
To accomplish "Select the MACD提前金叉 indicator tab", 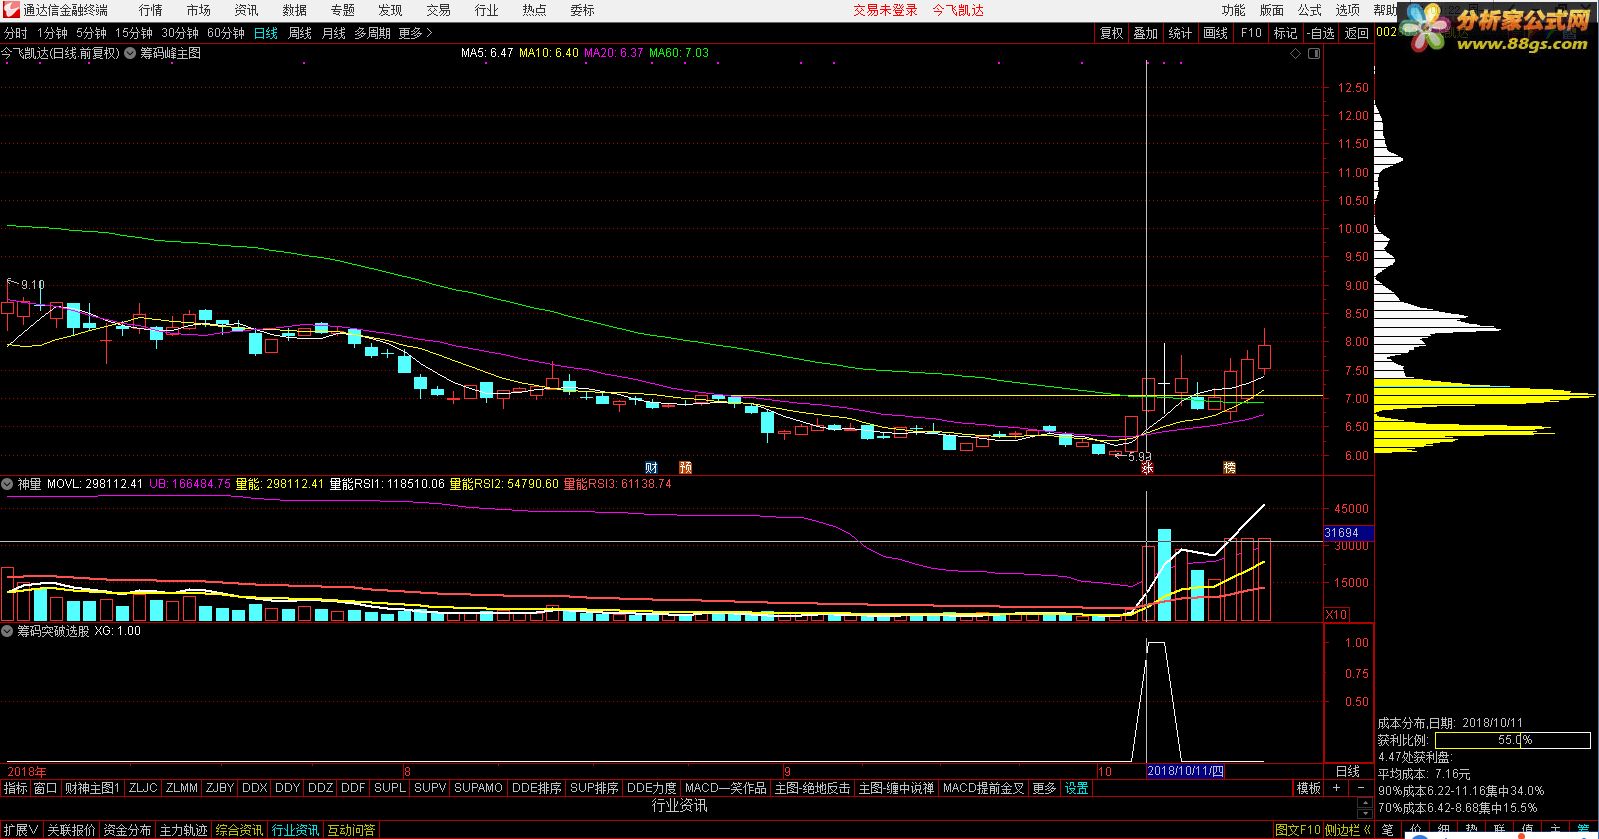I will (983, 788).
